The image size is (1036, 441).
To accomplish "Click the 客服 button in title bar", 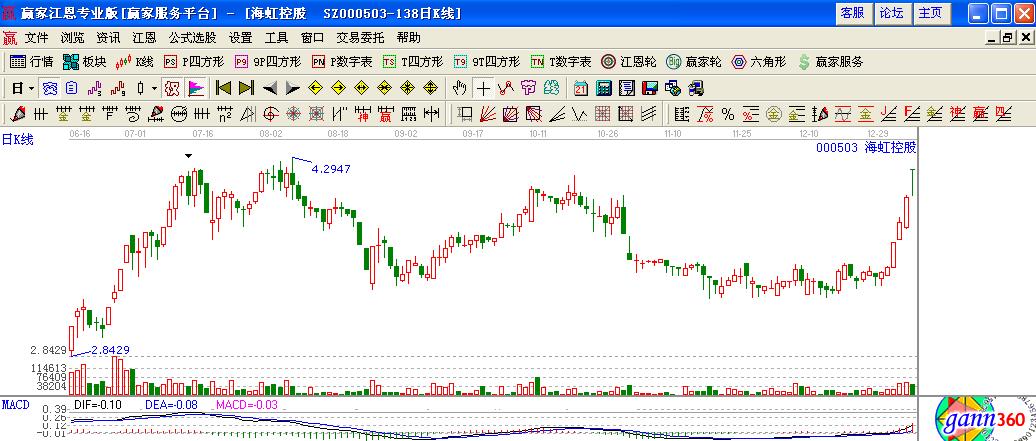I will 852,13.
